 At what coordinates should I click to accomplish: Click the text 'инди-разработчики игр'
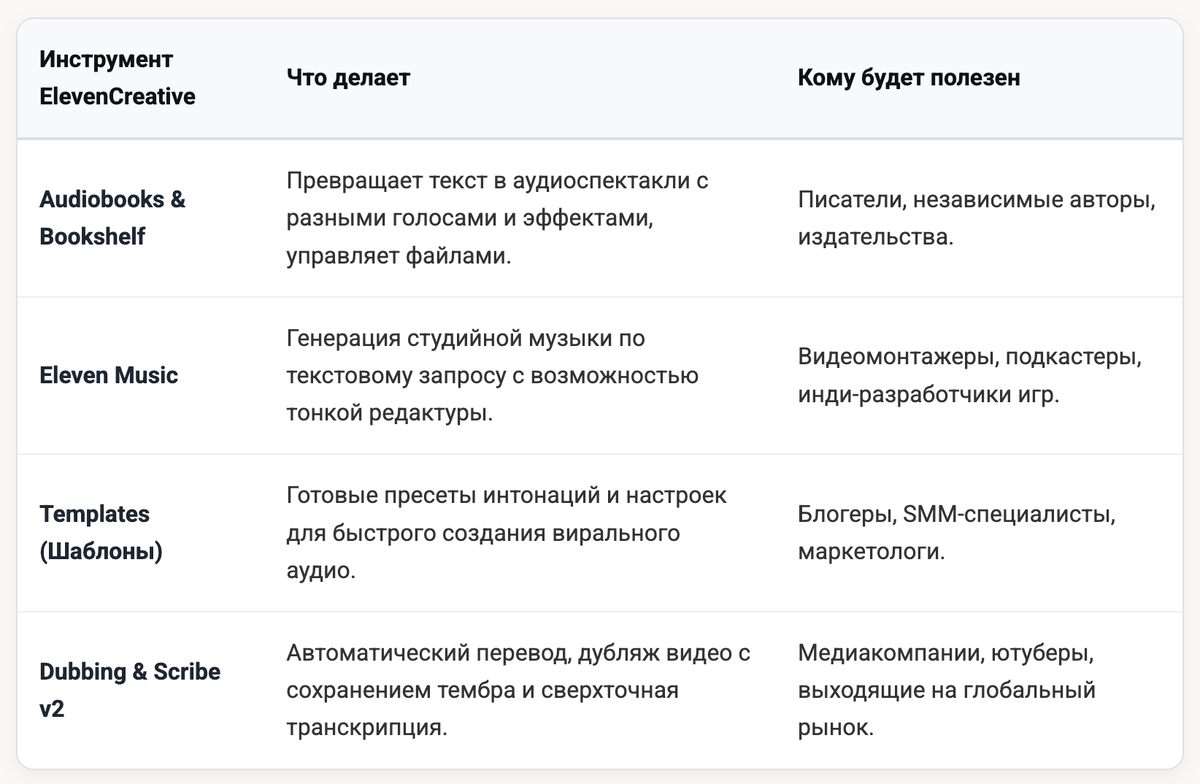pos(927,394)
